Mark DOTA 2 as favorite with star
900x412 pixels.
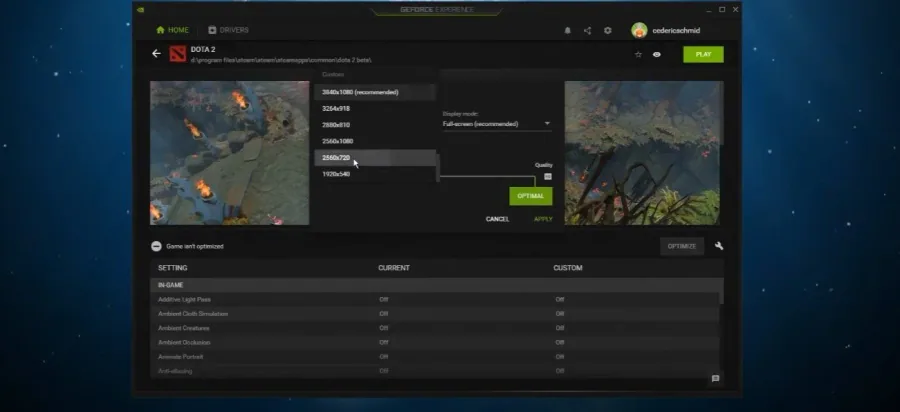point(638,55)
